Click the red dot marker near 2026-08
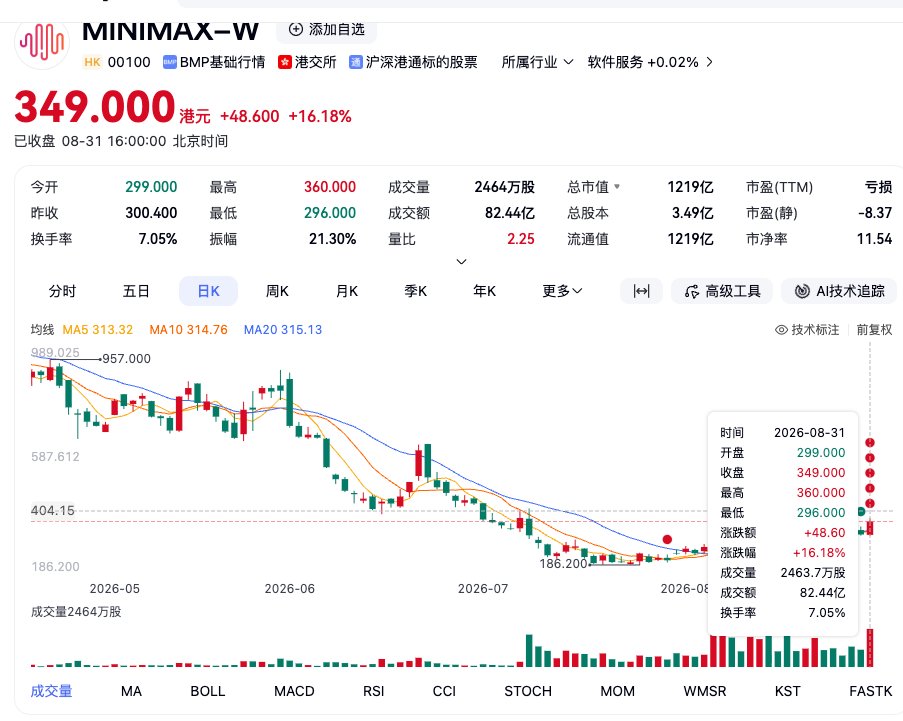 click(x=667, y=540)
